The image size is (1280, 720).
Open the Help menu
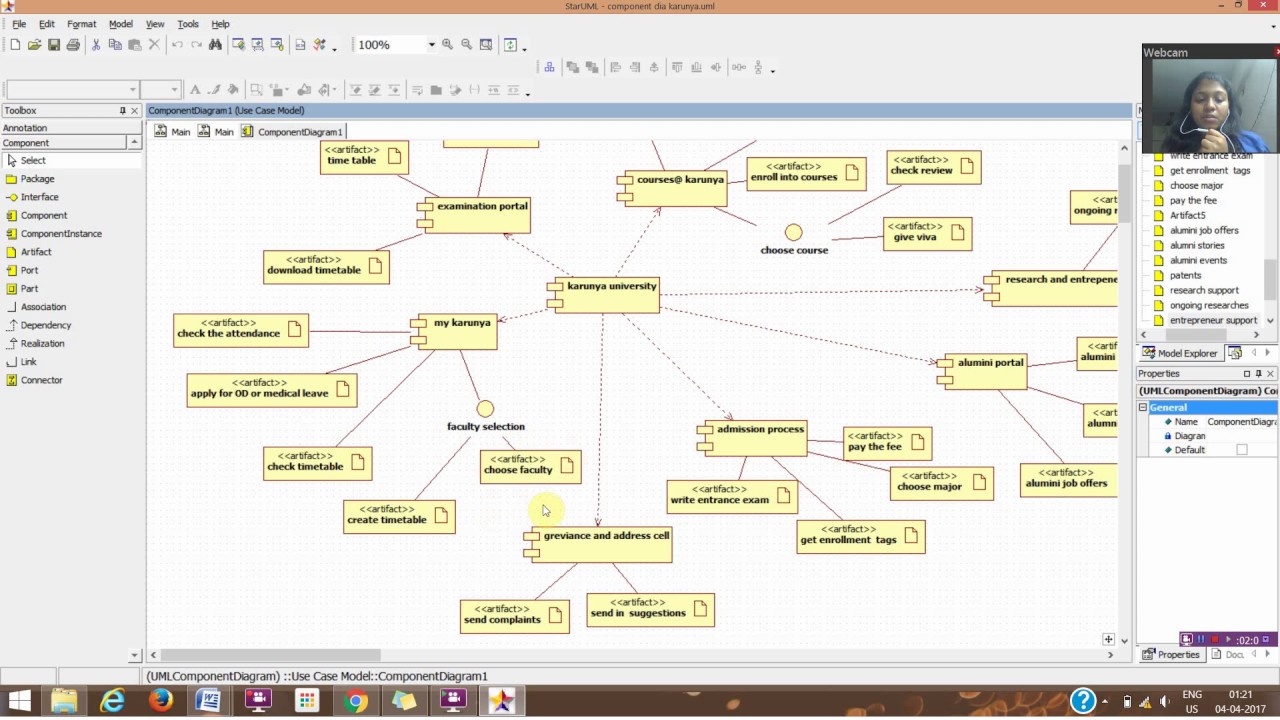(220, 24)
